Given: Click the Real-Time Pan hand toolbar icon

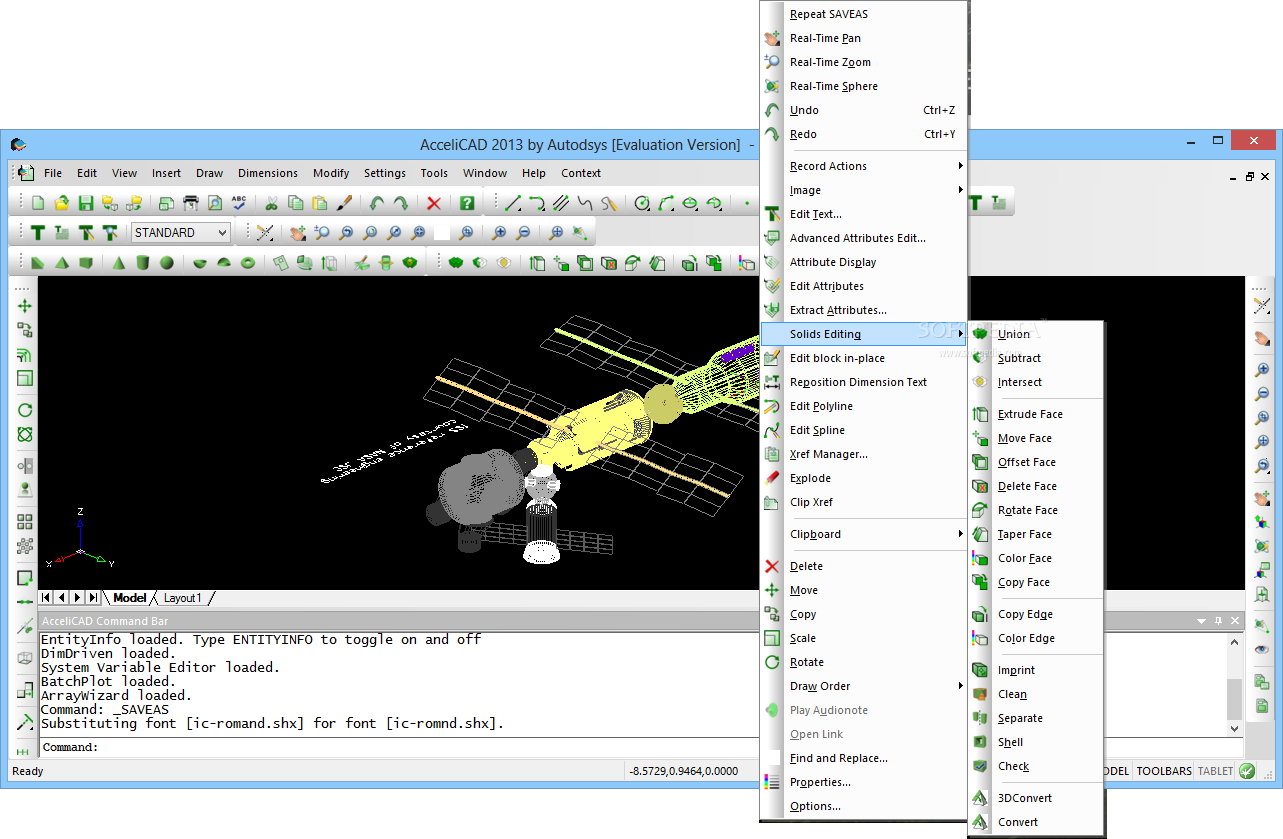Looking at the screenshot, I should 297,233.
